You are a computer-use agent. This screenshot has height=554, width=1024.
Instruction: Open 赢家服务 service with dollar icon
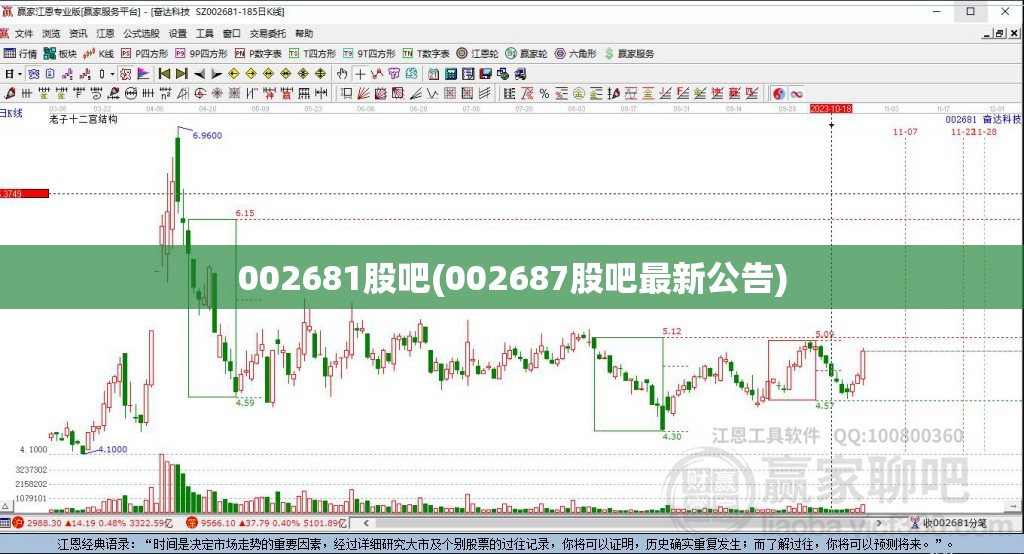pos(629,54)
